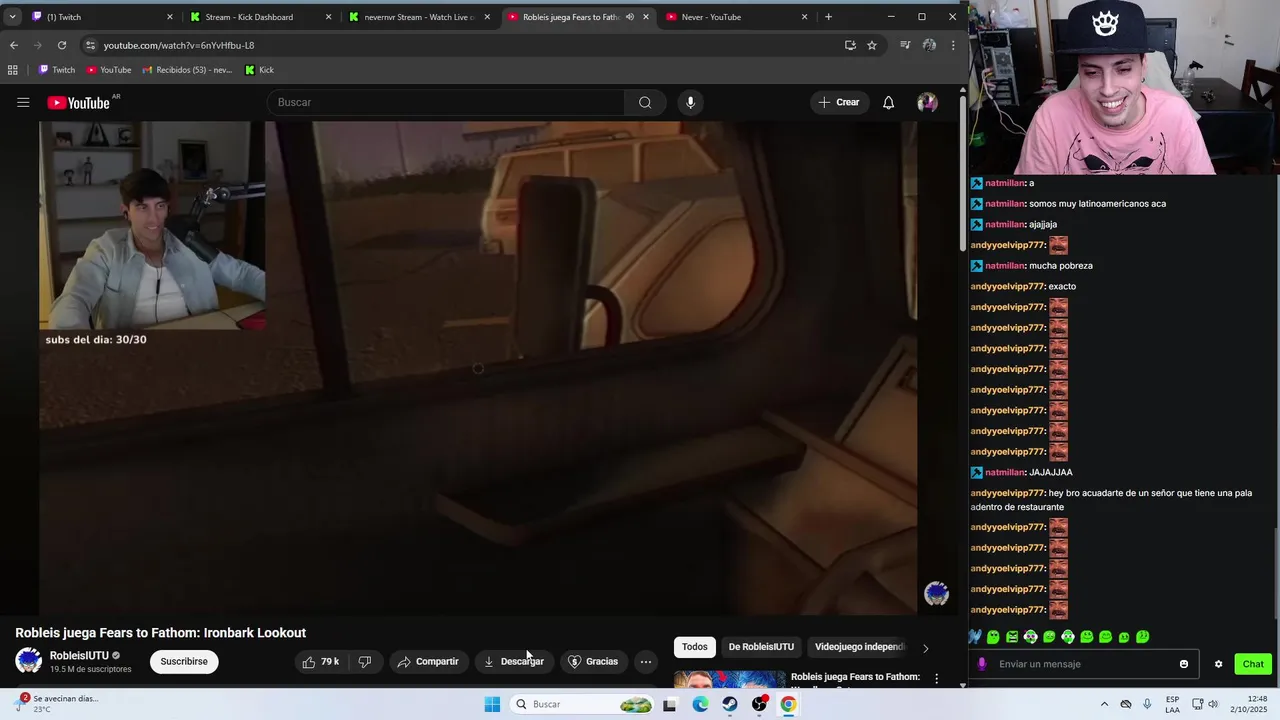This screenshot has width=1280, height=720.
Task: Run search with the magnifier button
Action: 645,102
